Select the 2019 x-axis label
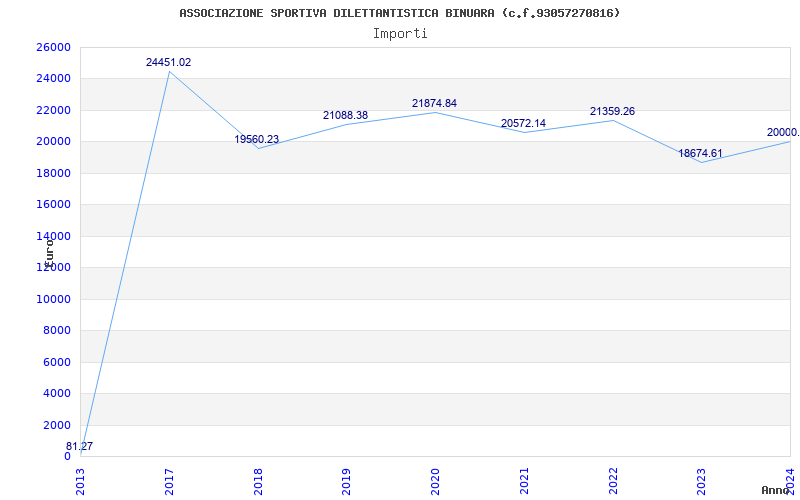The height and width of the screenshot is (500, 800). tap(347, 482)
